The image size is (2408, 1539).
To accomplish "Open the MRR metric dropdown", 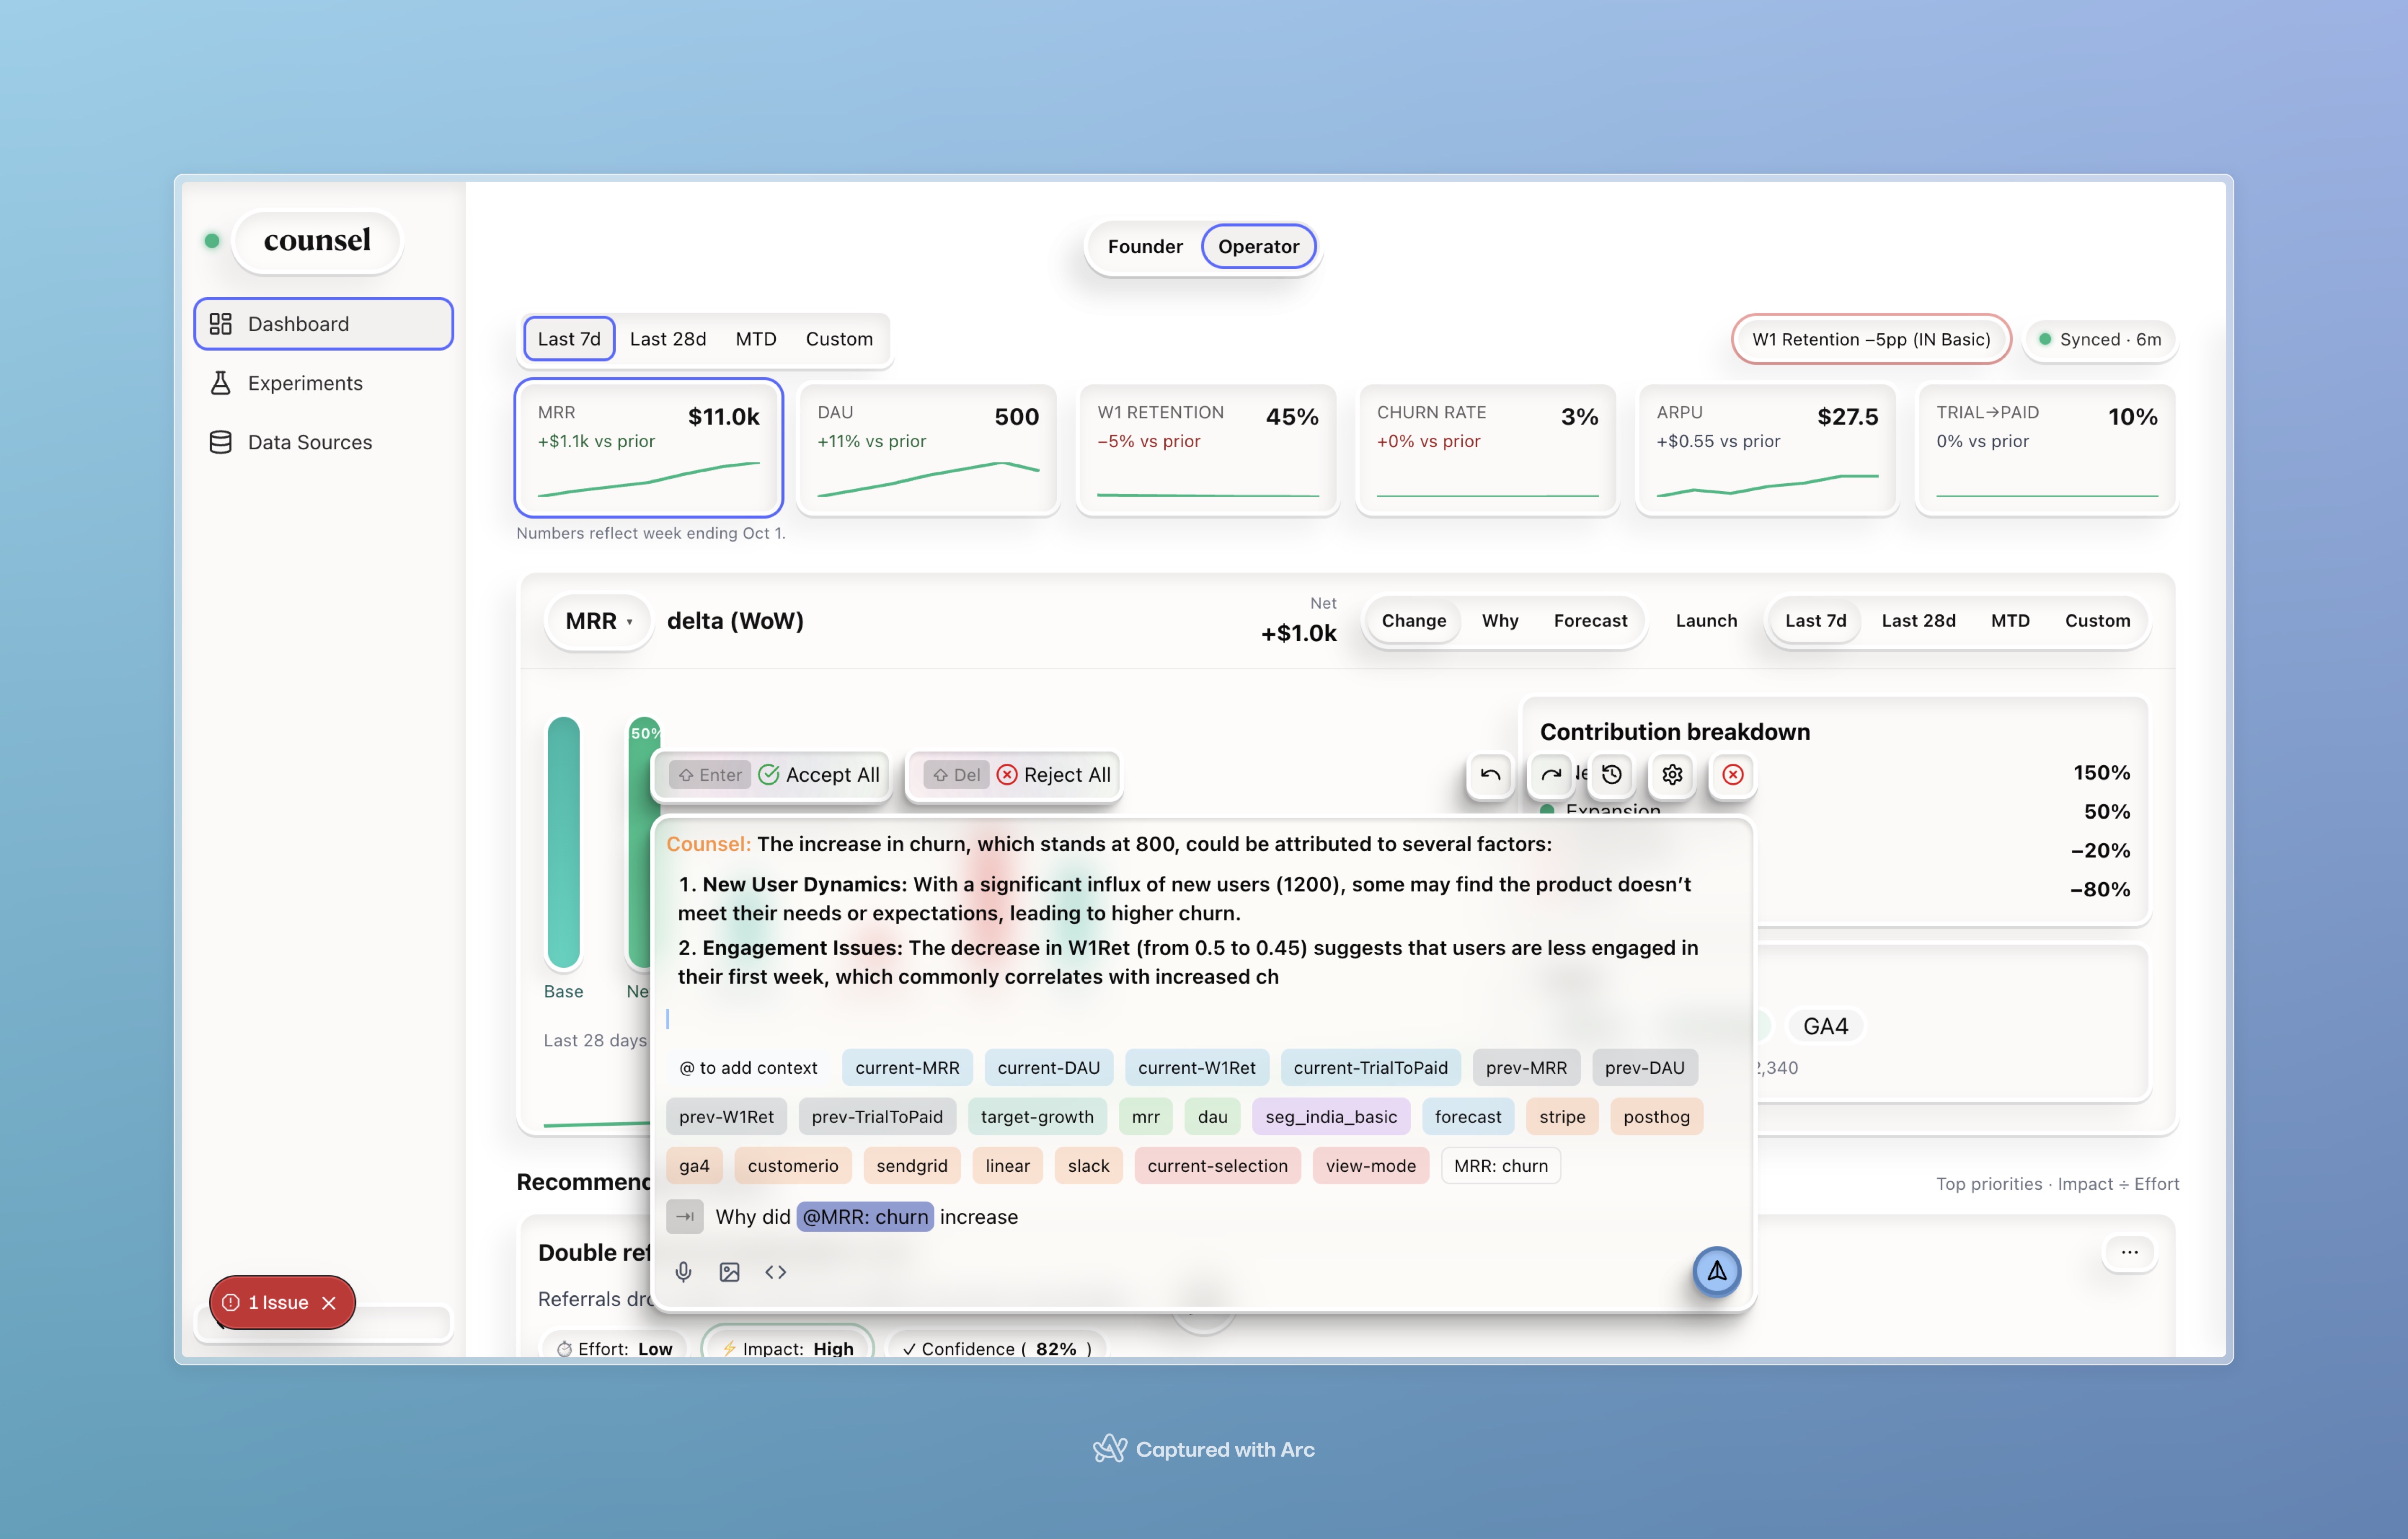I will point(598,621).
